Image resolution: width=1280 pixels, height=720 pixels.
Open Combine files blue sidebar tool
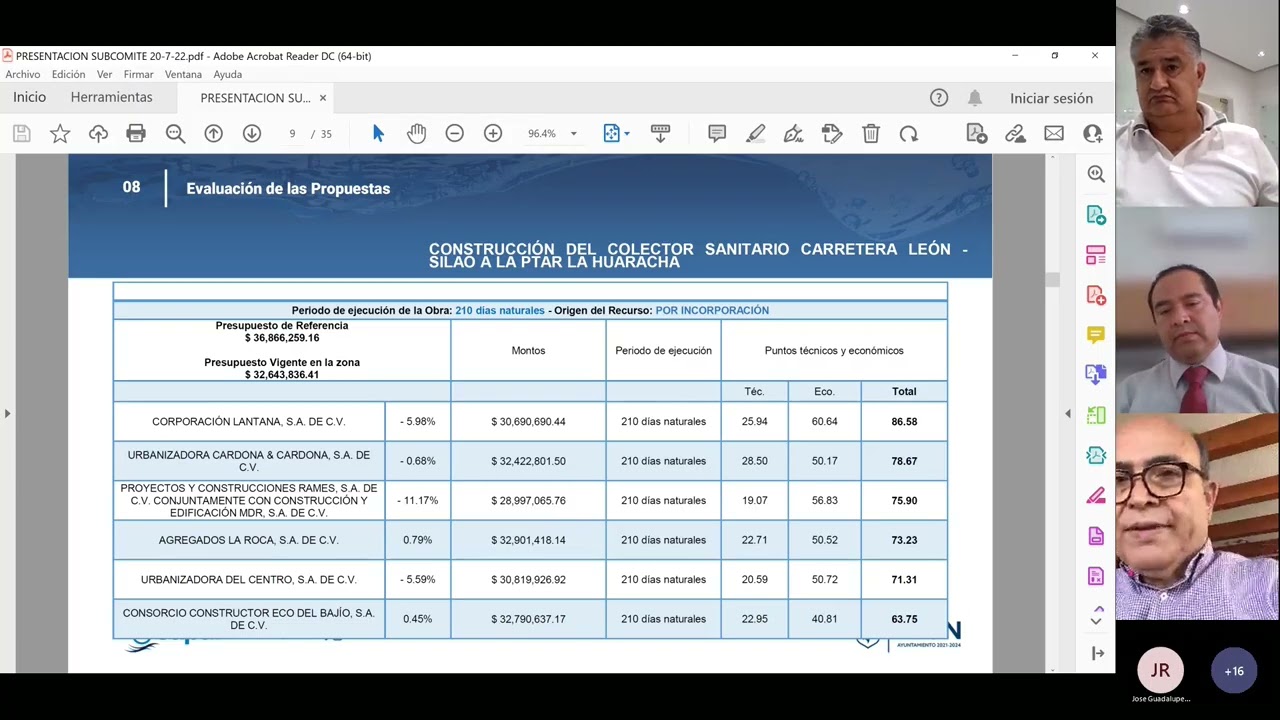[1096, 375]
